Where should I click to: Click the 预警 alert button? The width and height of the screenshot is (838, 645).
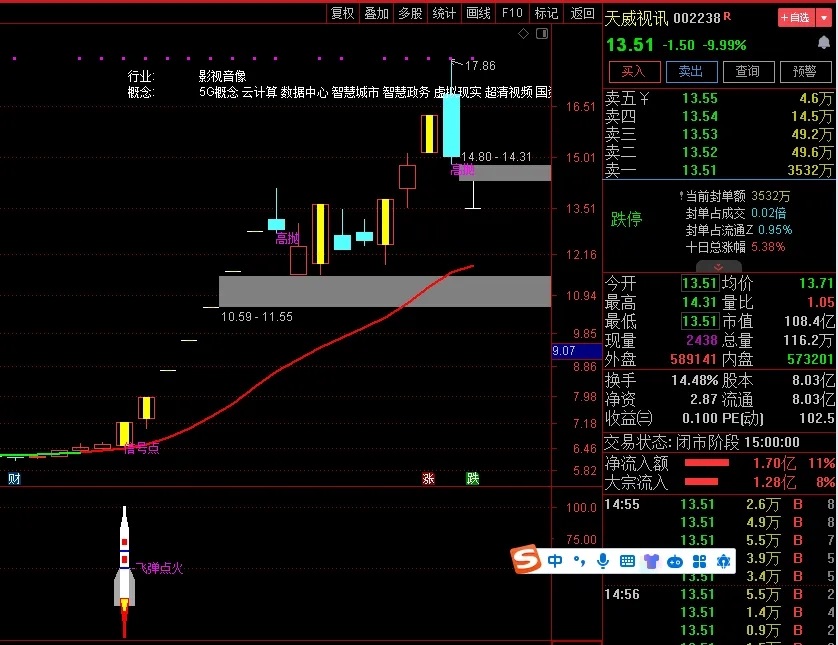[x=805, y=72]
